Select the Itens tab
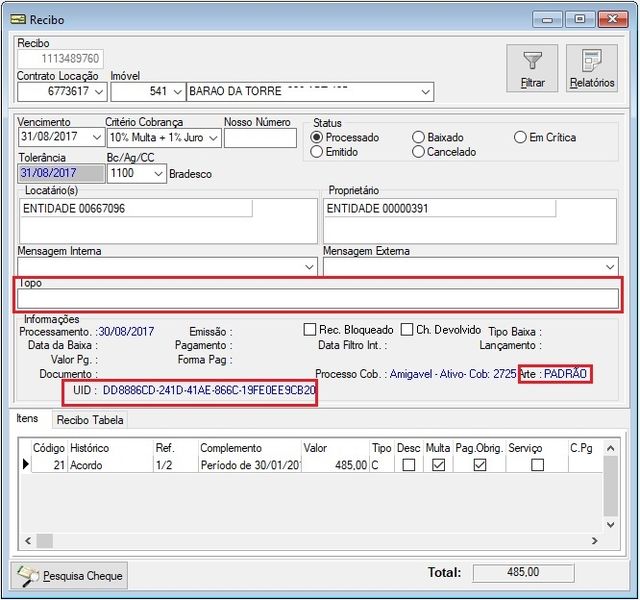This screenshot has width=640, height=600. point(27,419)
